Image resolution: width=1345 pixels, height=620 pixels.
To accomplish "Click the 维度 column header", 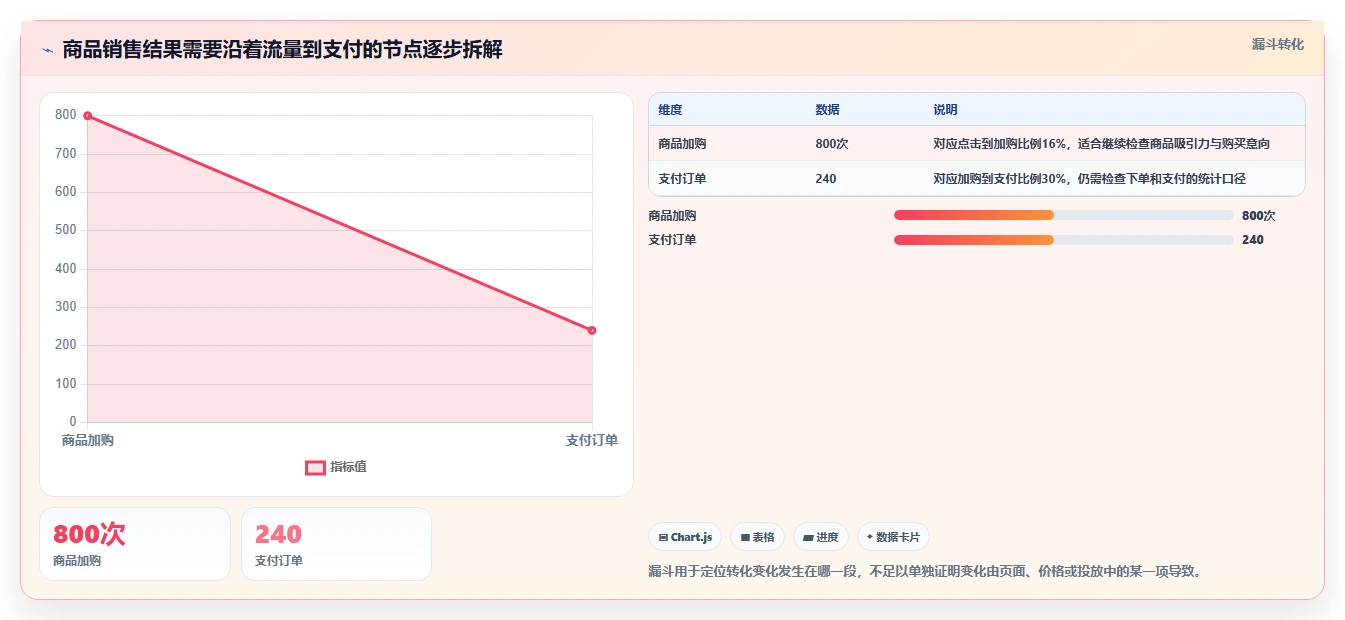I will [x=671, y=110].
